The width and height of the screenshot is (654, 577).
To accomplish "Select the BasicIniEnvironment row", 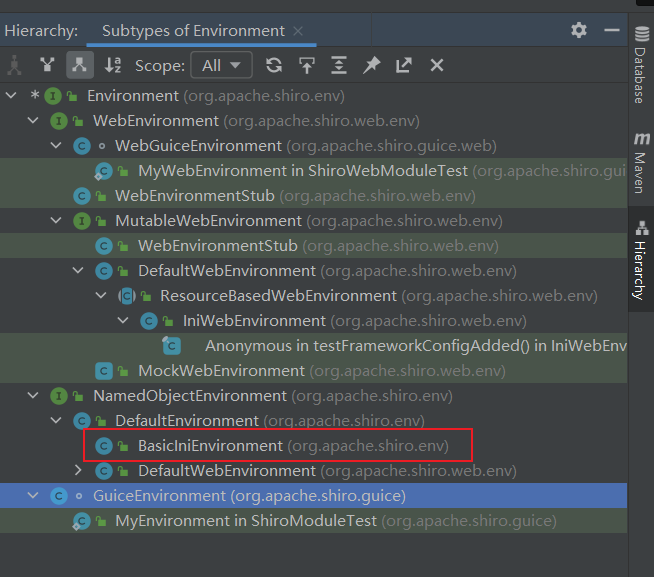I will pos(313,446).
